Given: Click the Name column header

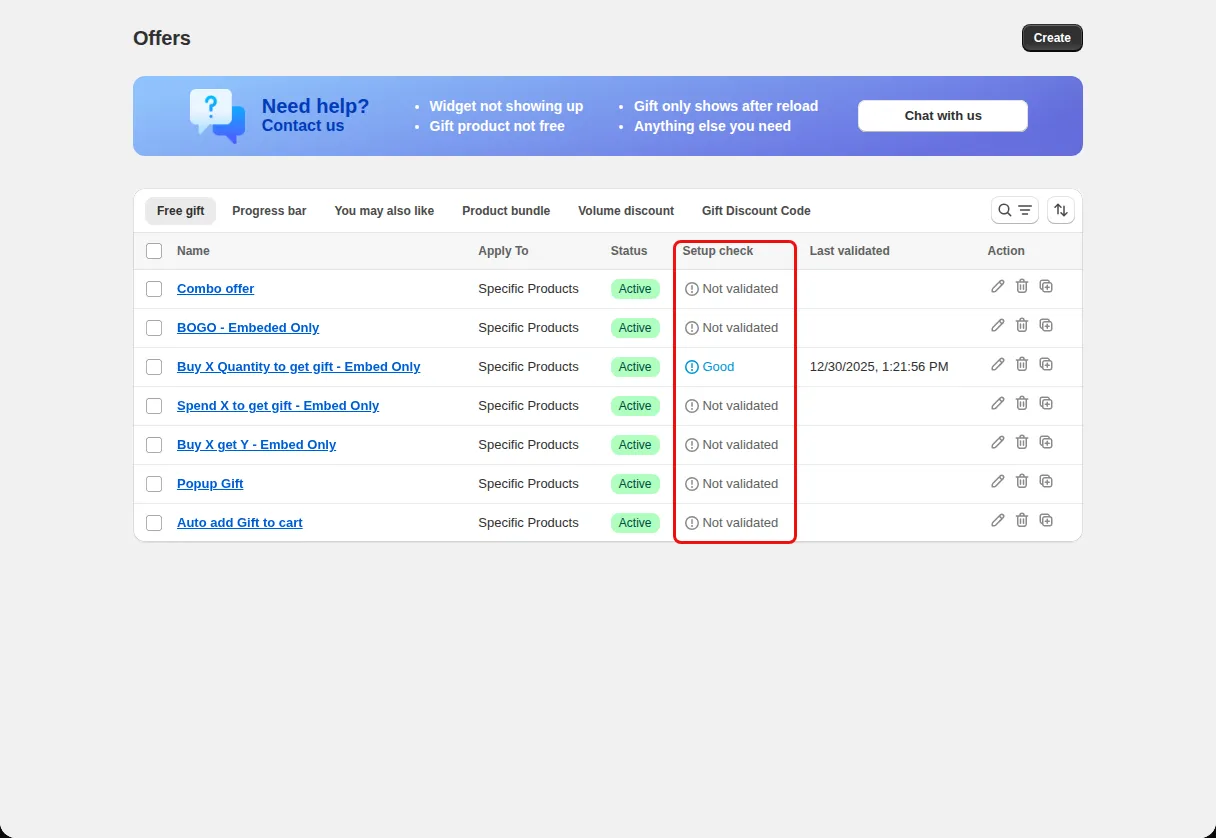Looking at the screenshot, I should 193,251.
